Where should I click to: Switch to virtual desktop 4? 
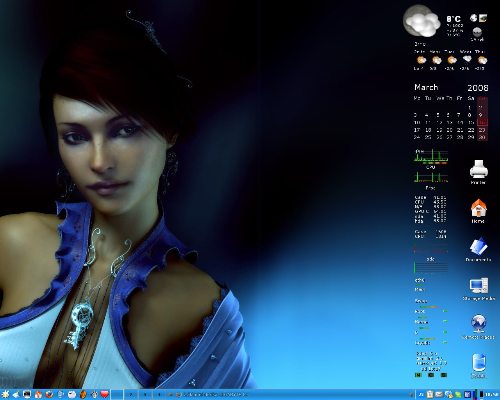pyautogui.click(x=159, y=395)
